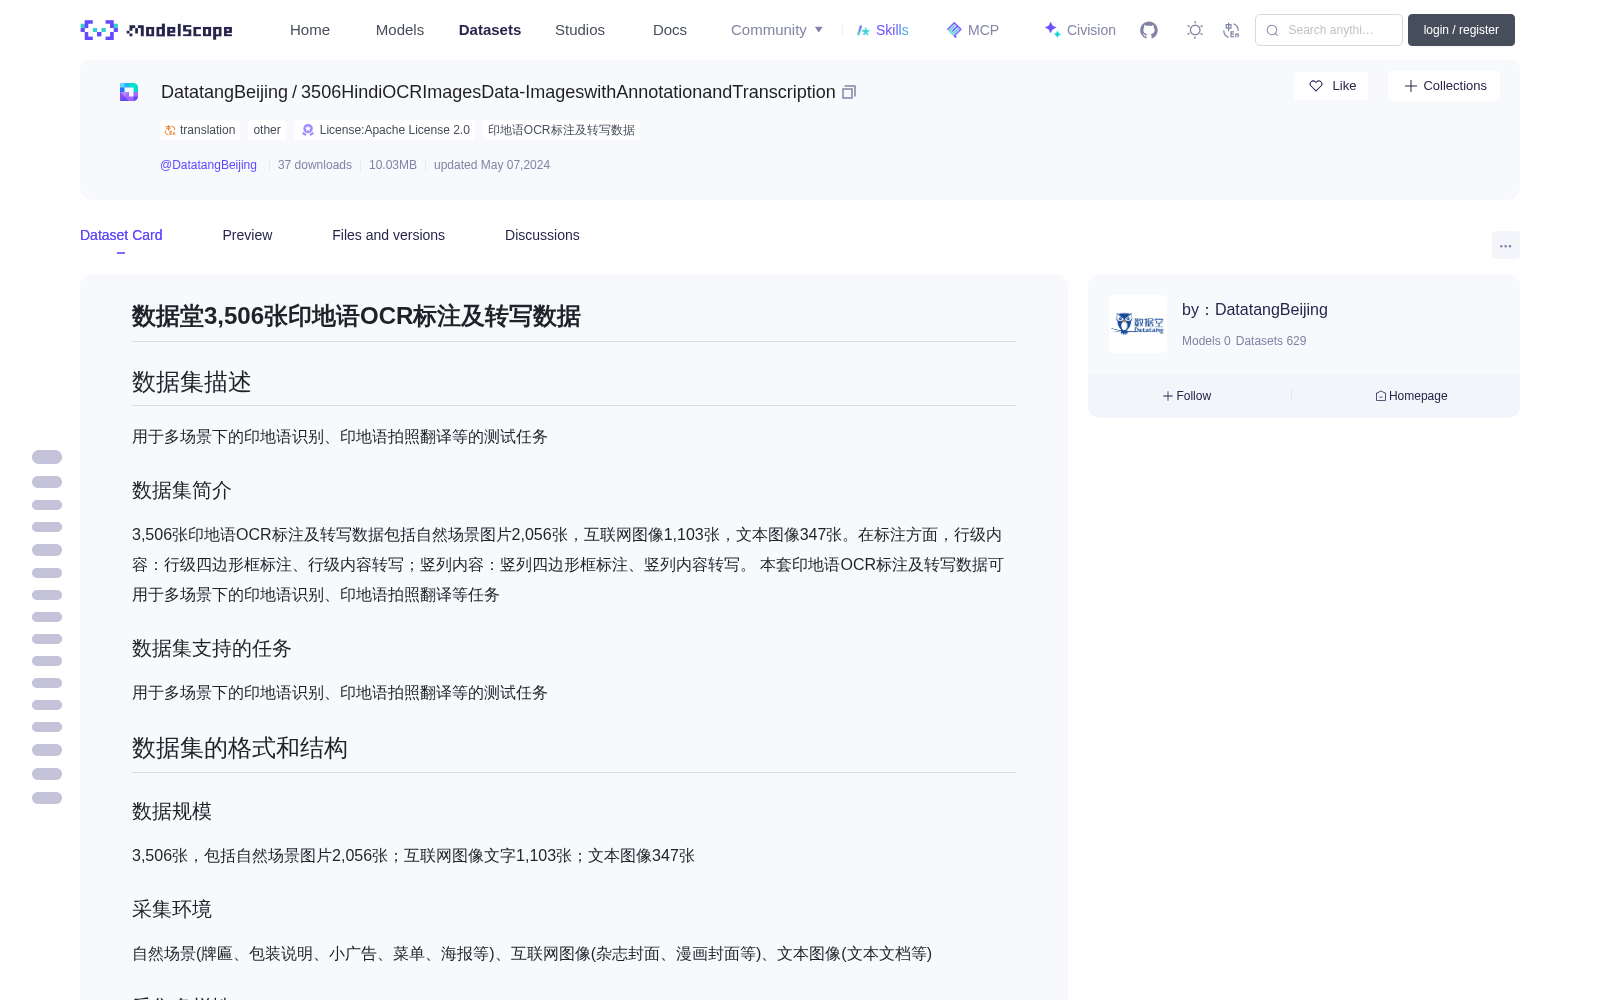This screenshot has width=1600, height=1000.
Task: Copy dataset name with the copy icon
Action: 849,92
